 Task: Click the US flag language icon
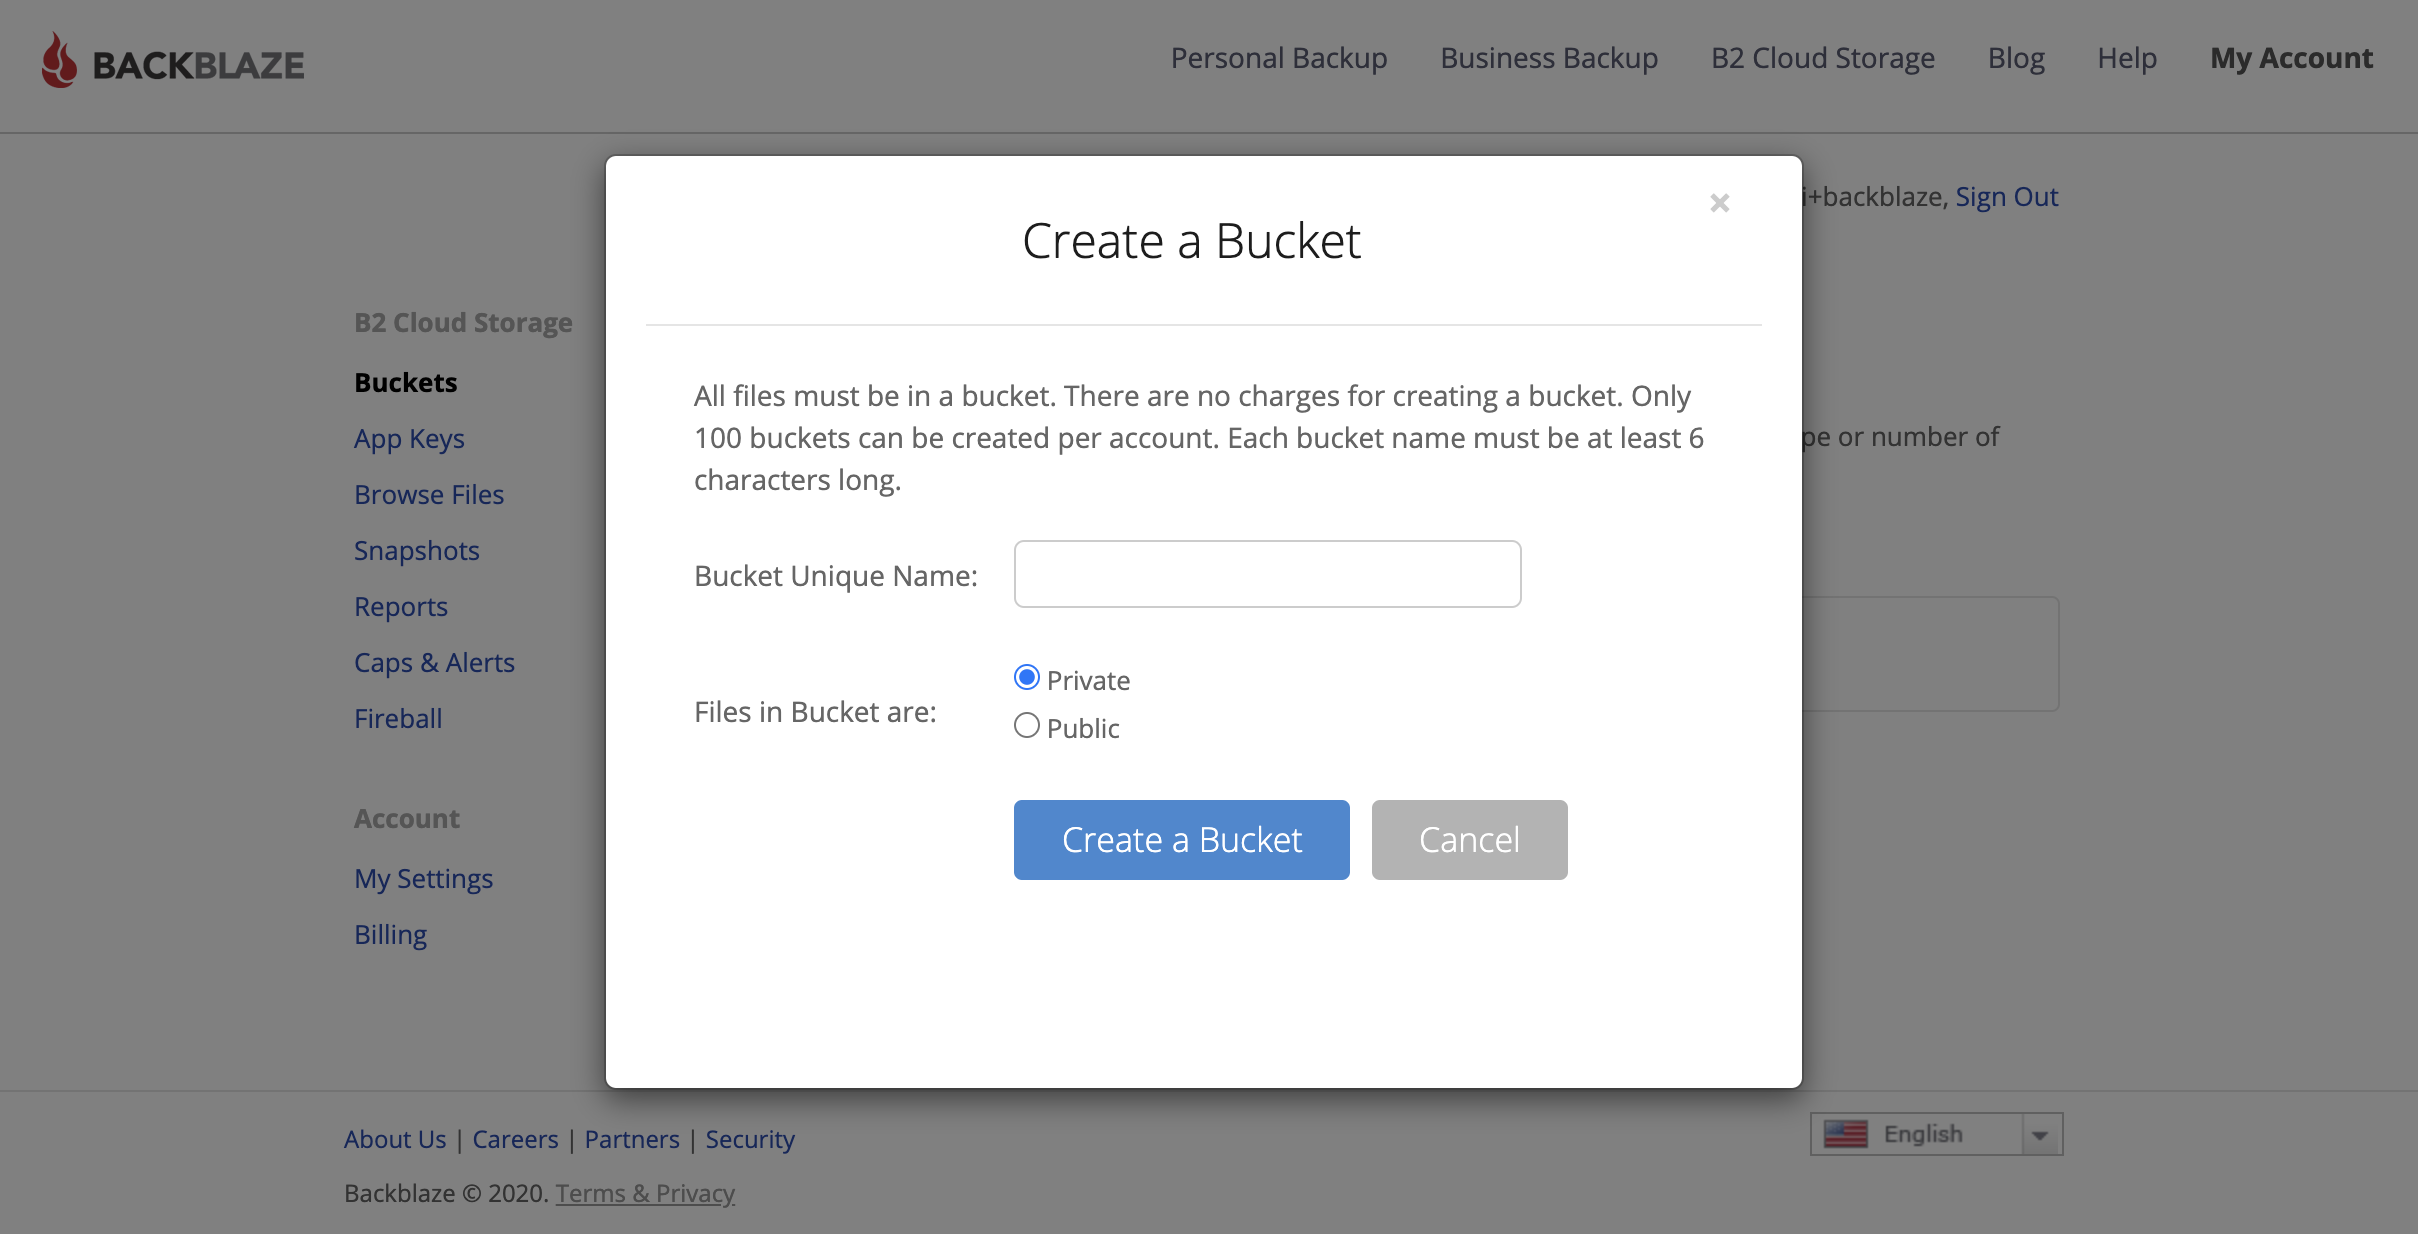pos(1847,1133)
